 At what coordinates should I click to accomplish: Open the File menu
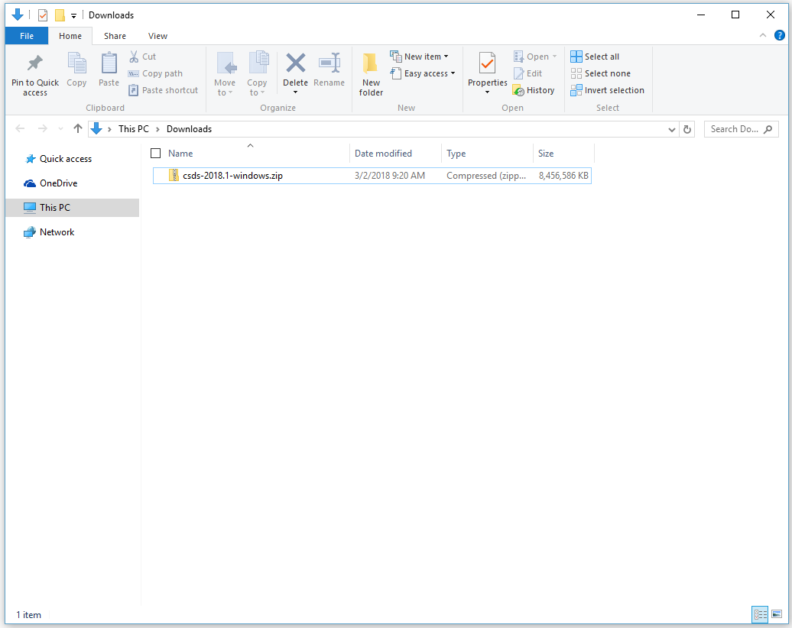tap(26, 36)
